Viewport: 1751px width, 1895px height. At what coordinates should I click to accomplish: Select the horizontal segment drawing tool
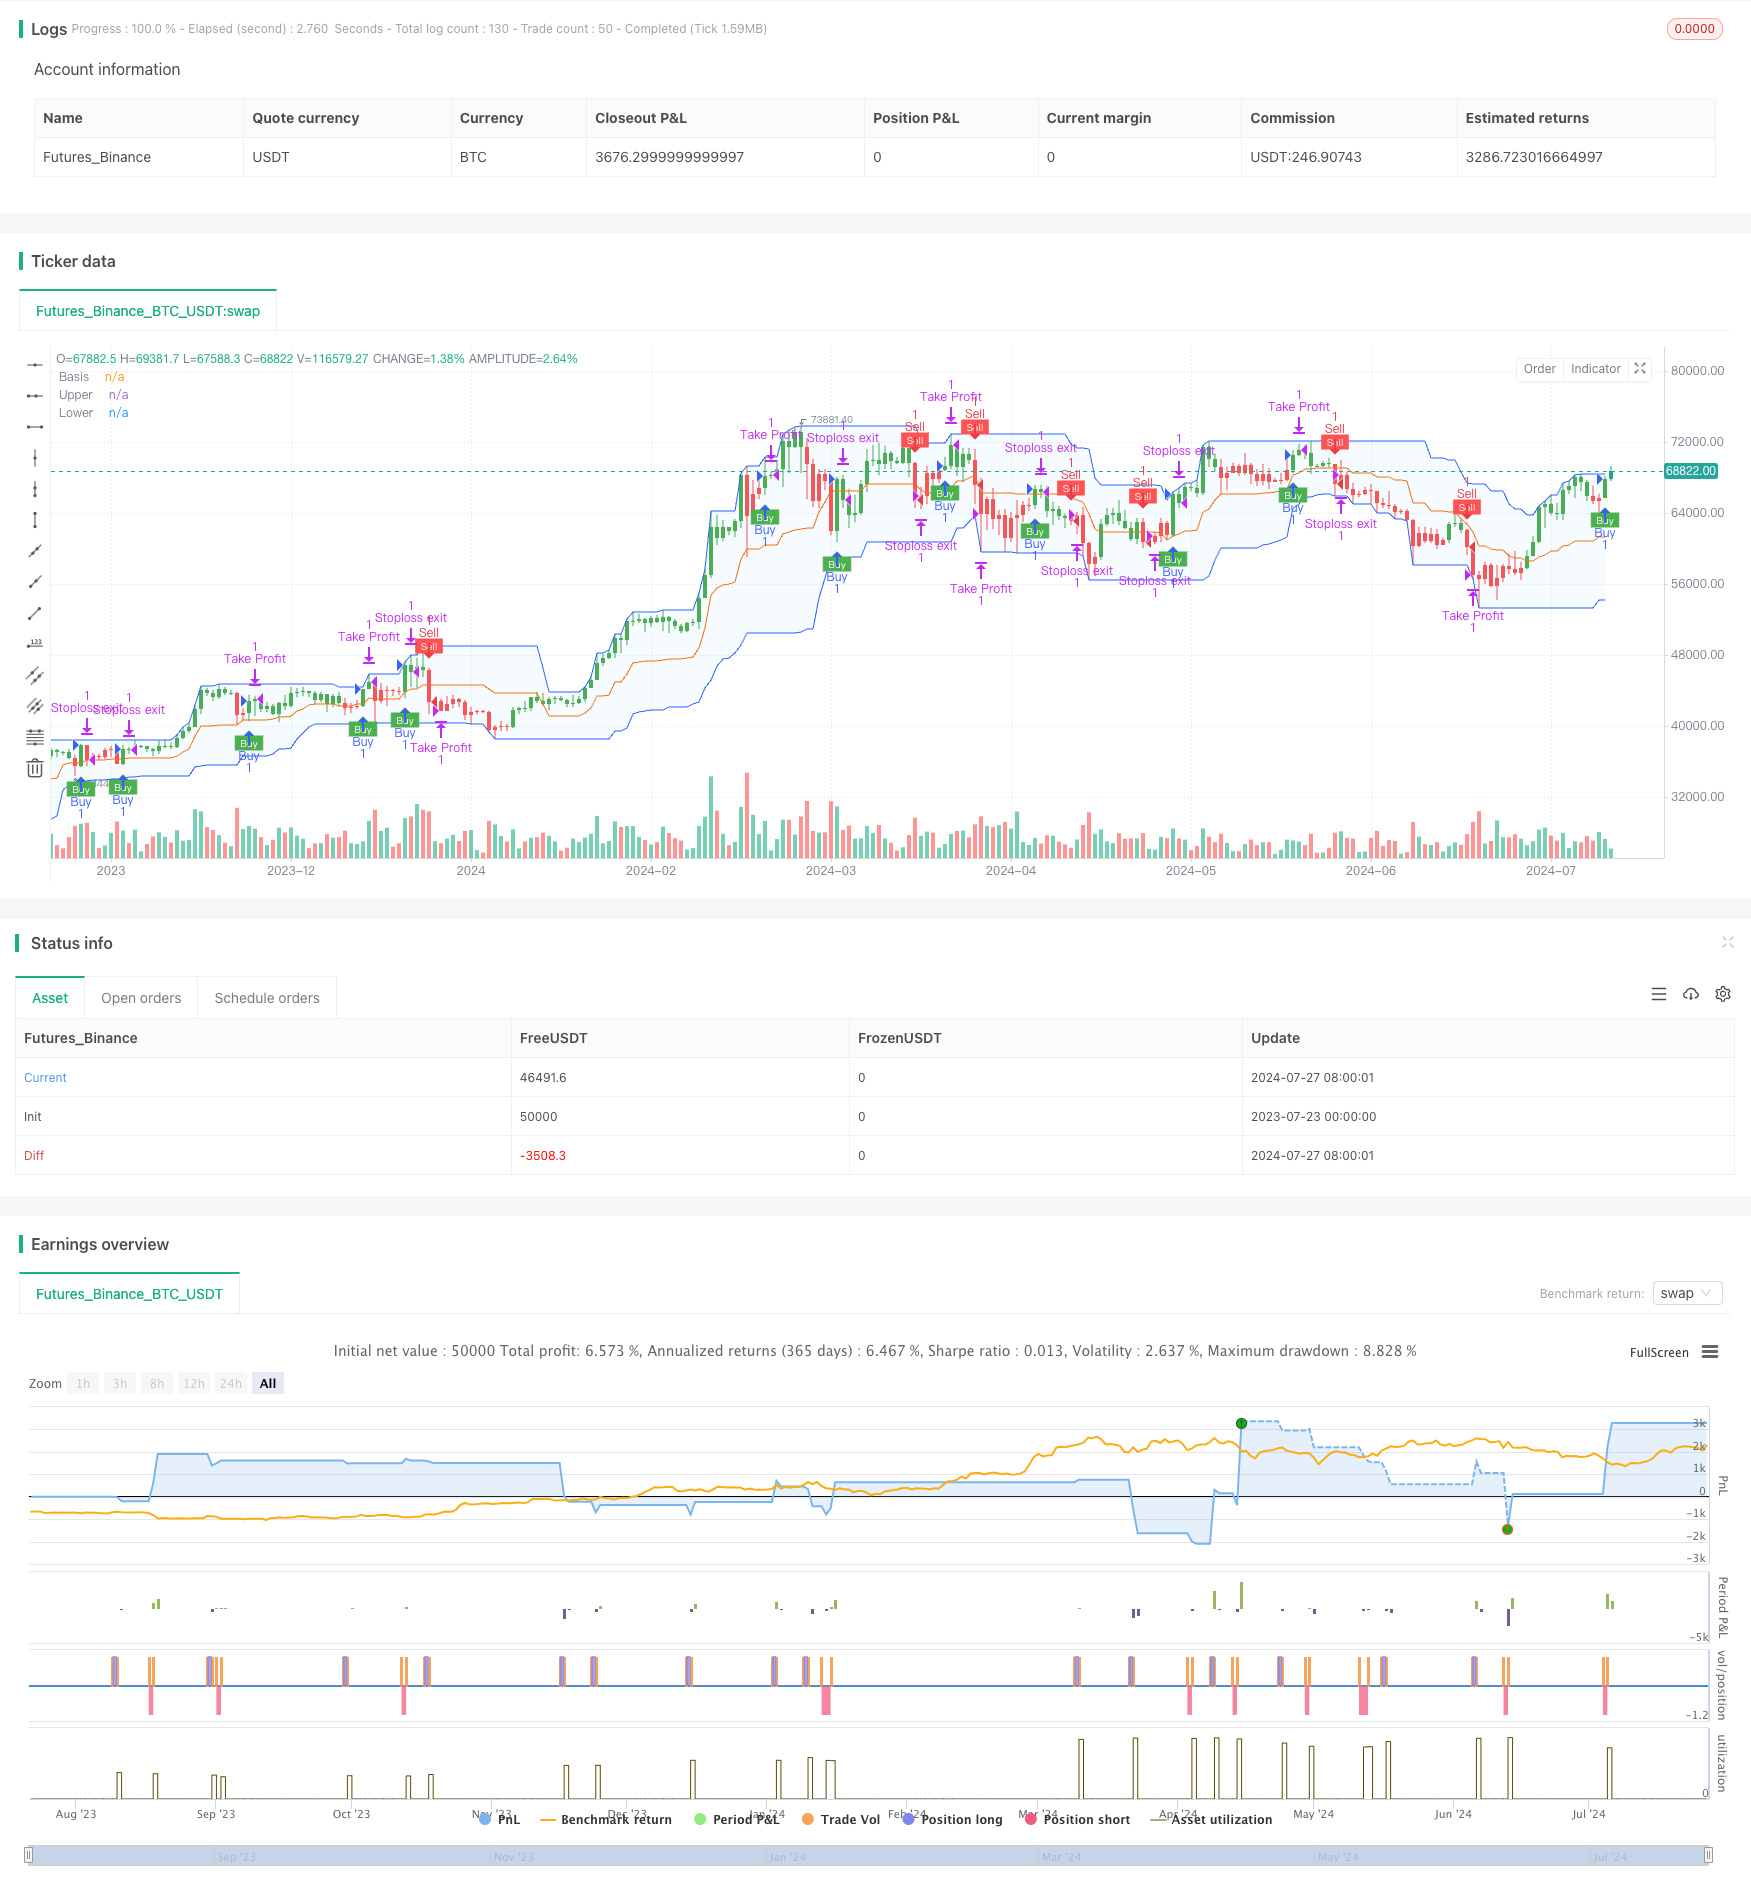point(35,427)
